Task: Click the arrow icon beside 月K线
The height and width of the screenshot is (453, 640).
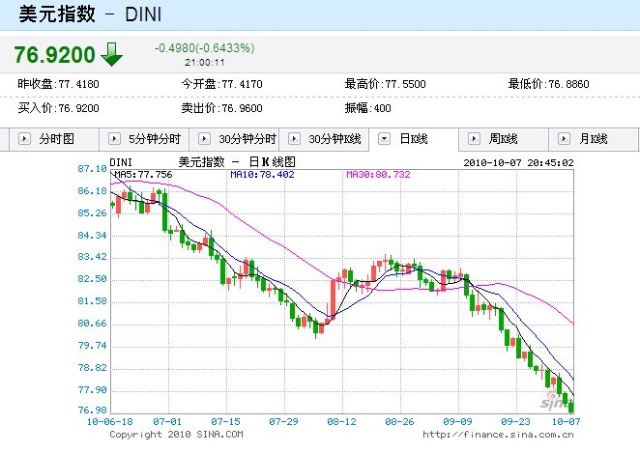Action: (x=565, y=139)
